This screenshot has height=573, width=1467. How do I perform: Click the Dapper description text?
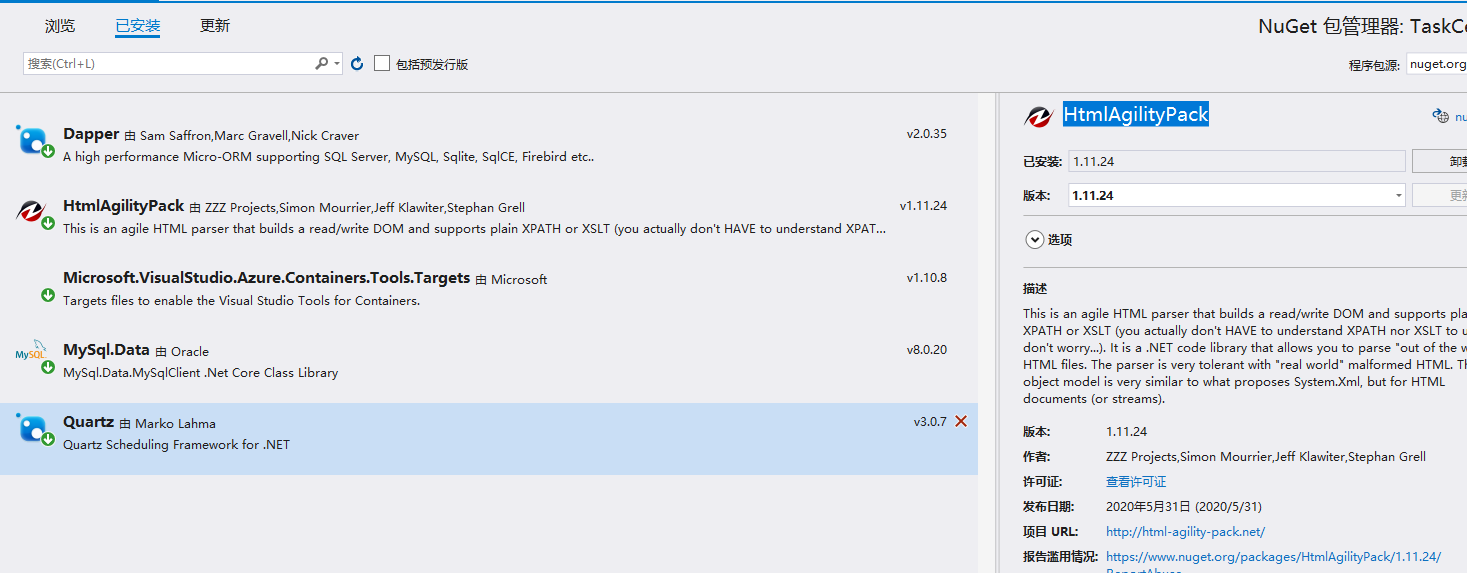(329, 157)
